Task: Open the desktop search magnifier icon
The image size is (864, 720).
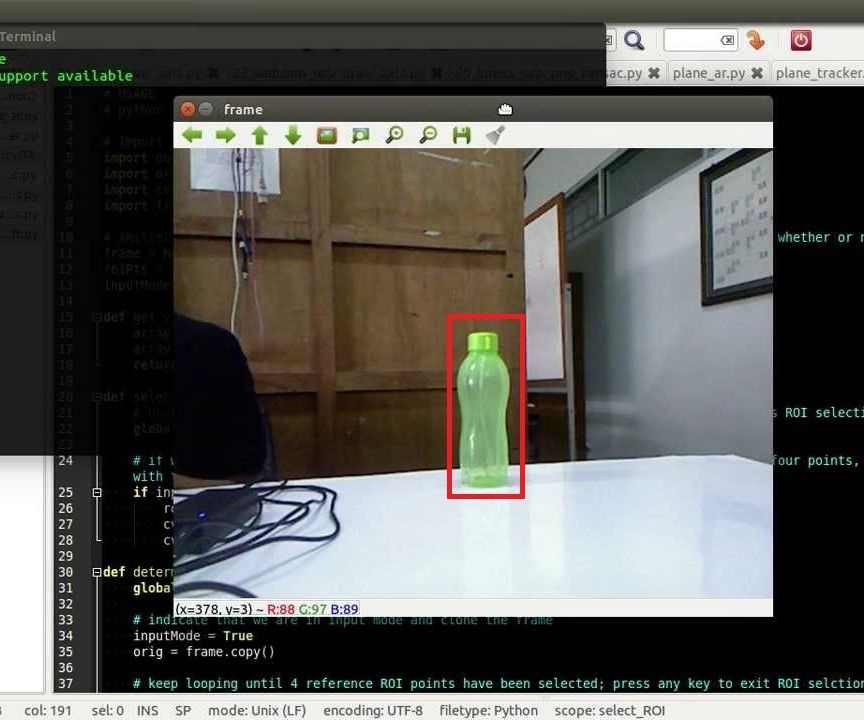Action: tap(635, 40)
